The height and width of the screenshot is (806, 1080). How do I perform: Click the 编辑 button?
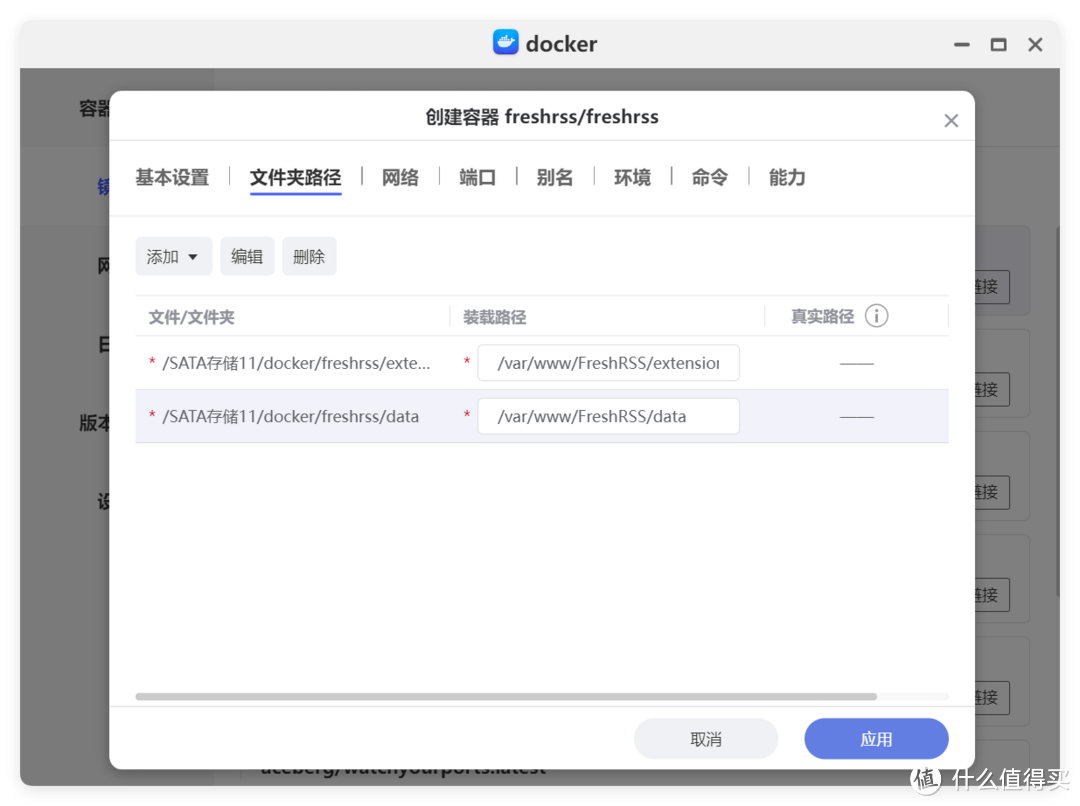coord(247,256)
